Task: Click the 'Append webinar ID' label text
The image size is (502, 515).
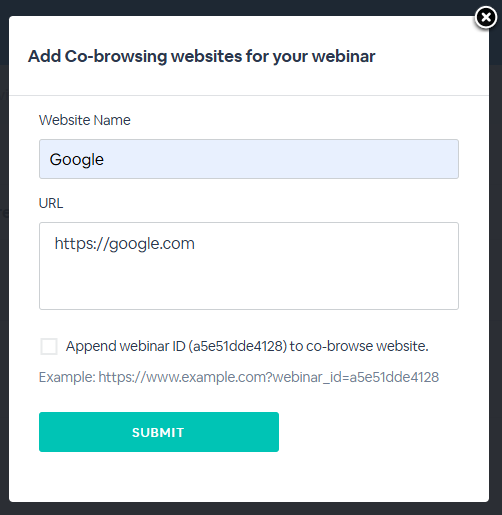Action: click(247, 346)
